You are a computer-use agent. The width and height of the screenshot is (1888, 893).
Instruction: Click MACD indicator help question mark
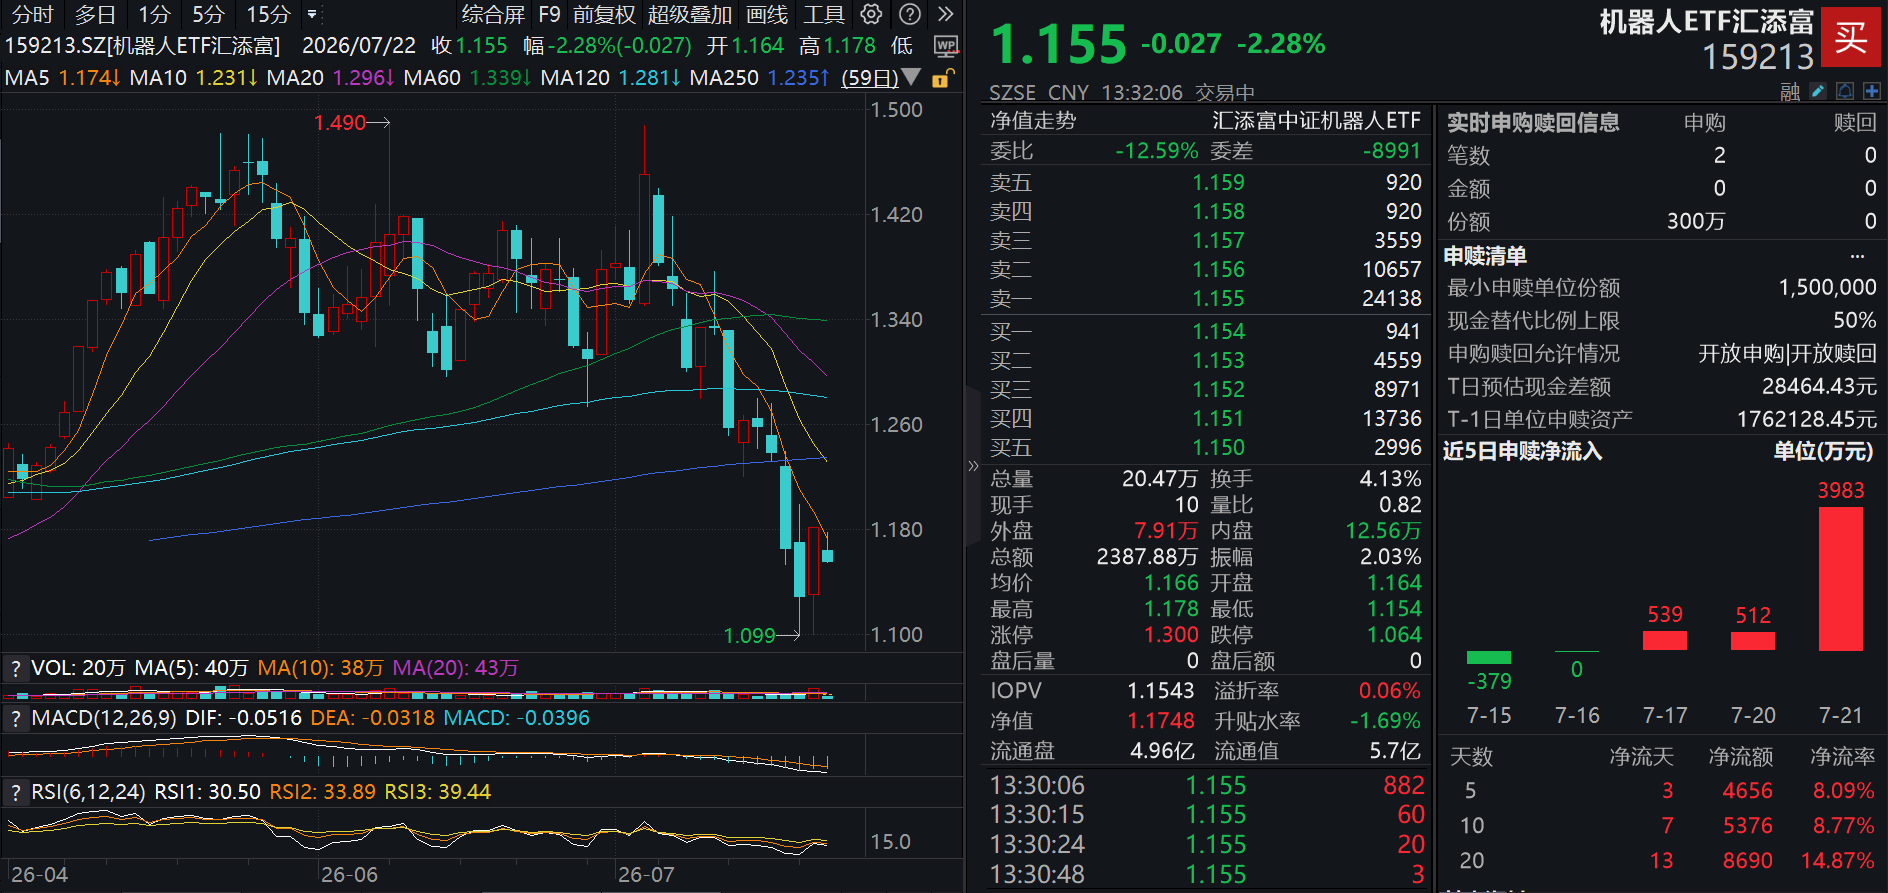(15, 718)
